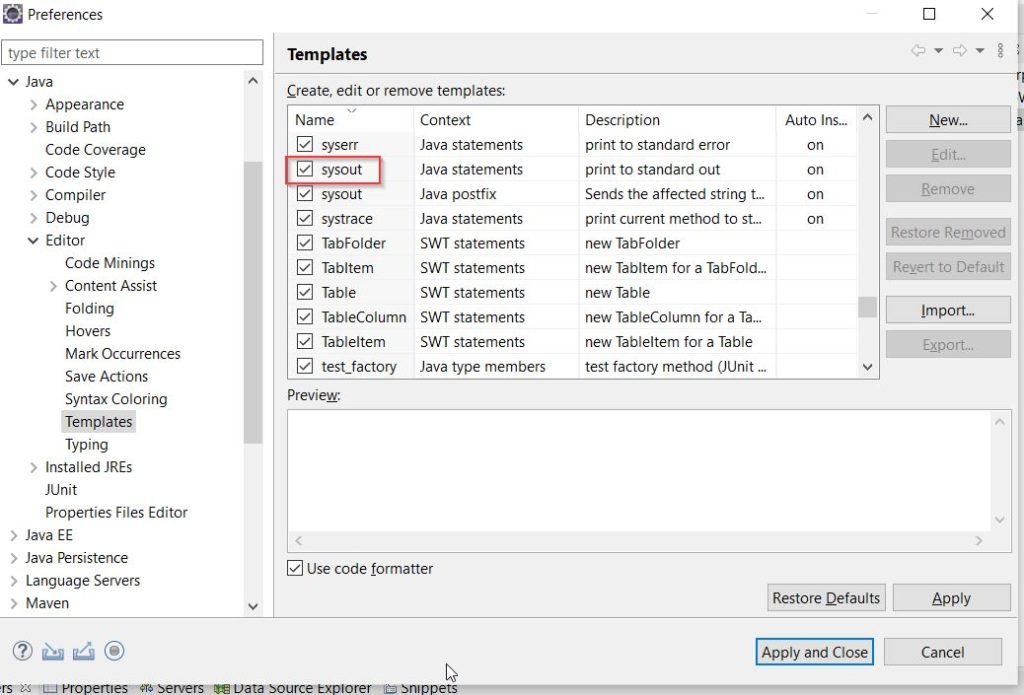Click the import preferences icon

tap(53, 652)
